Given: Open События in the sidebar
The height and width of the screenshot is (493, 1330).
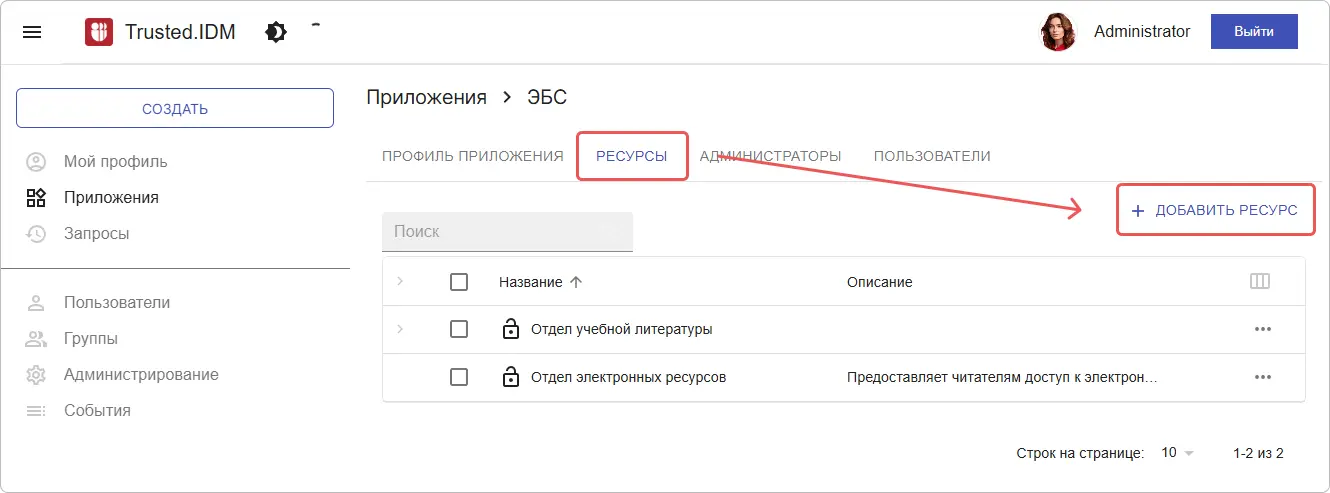Looking at the screenshot, I should tap(97, 410).
